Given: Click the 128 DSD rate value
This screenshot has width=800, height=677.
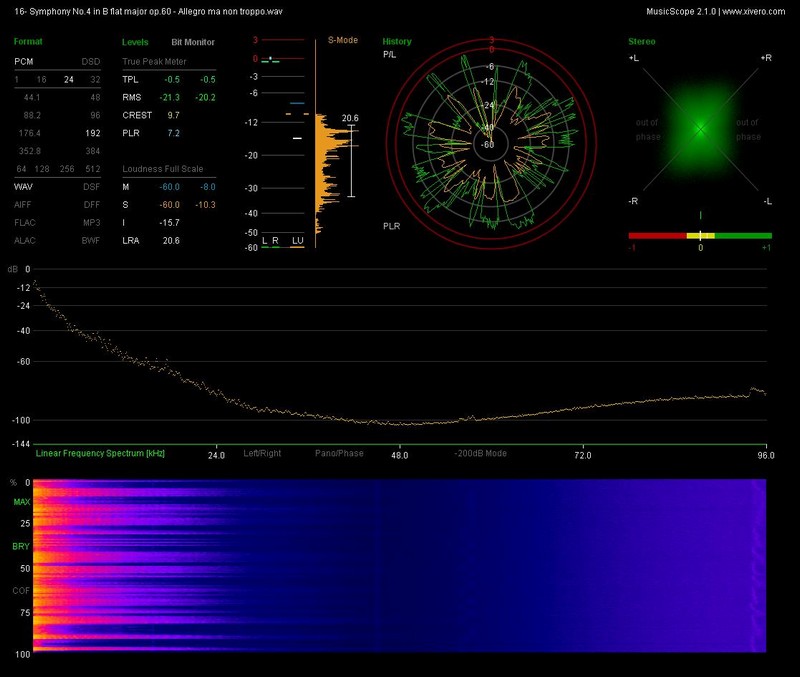Looking at the screenshot, I should point(42,169).
